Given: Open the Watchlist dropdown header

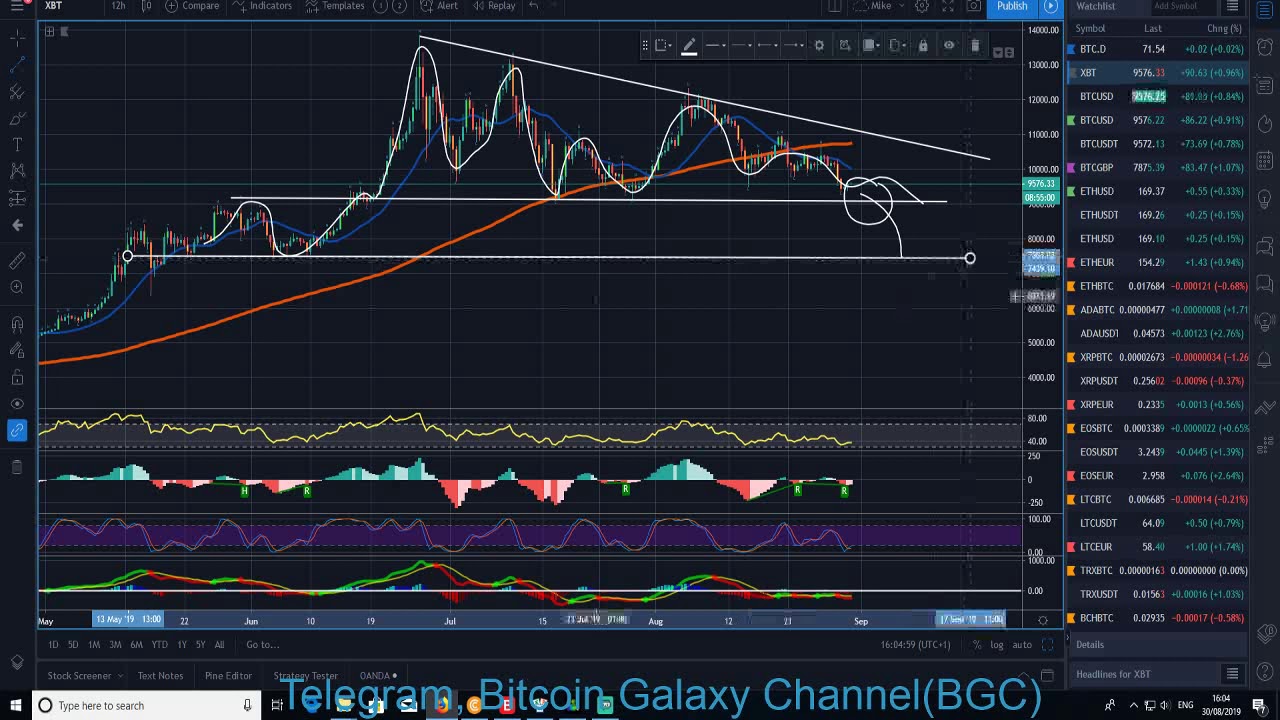Looking at the screenshot, I should tap(1095, 6).
